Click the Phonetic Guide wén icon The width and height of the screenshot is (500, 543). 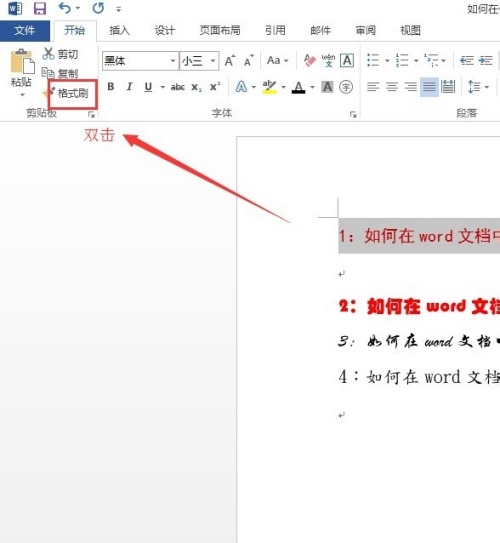pos(328,61)
